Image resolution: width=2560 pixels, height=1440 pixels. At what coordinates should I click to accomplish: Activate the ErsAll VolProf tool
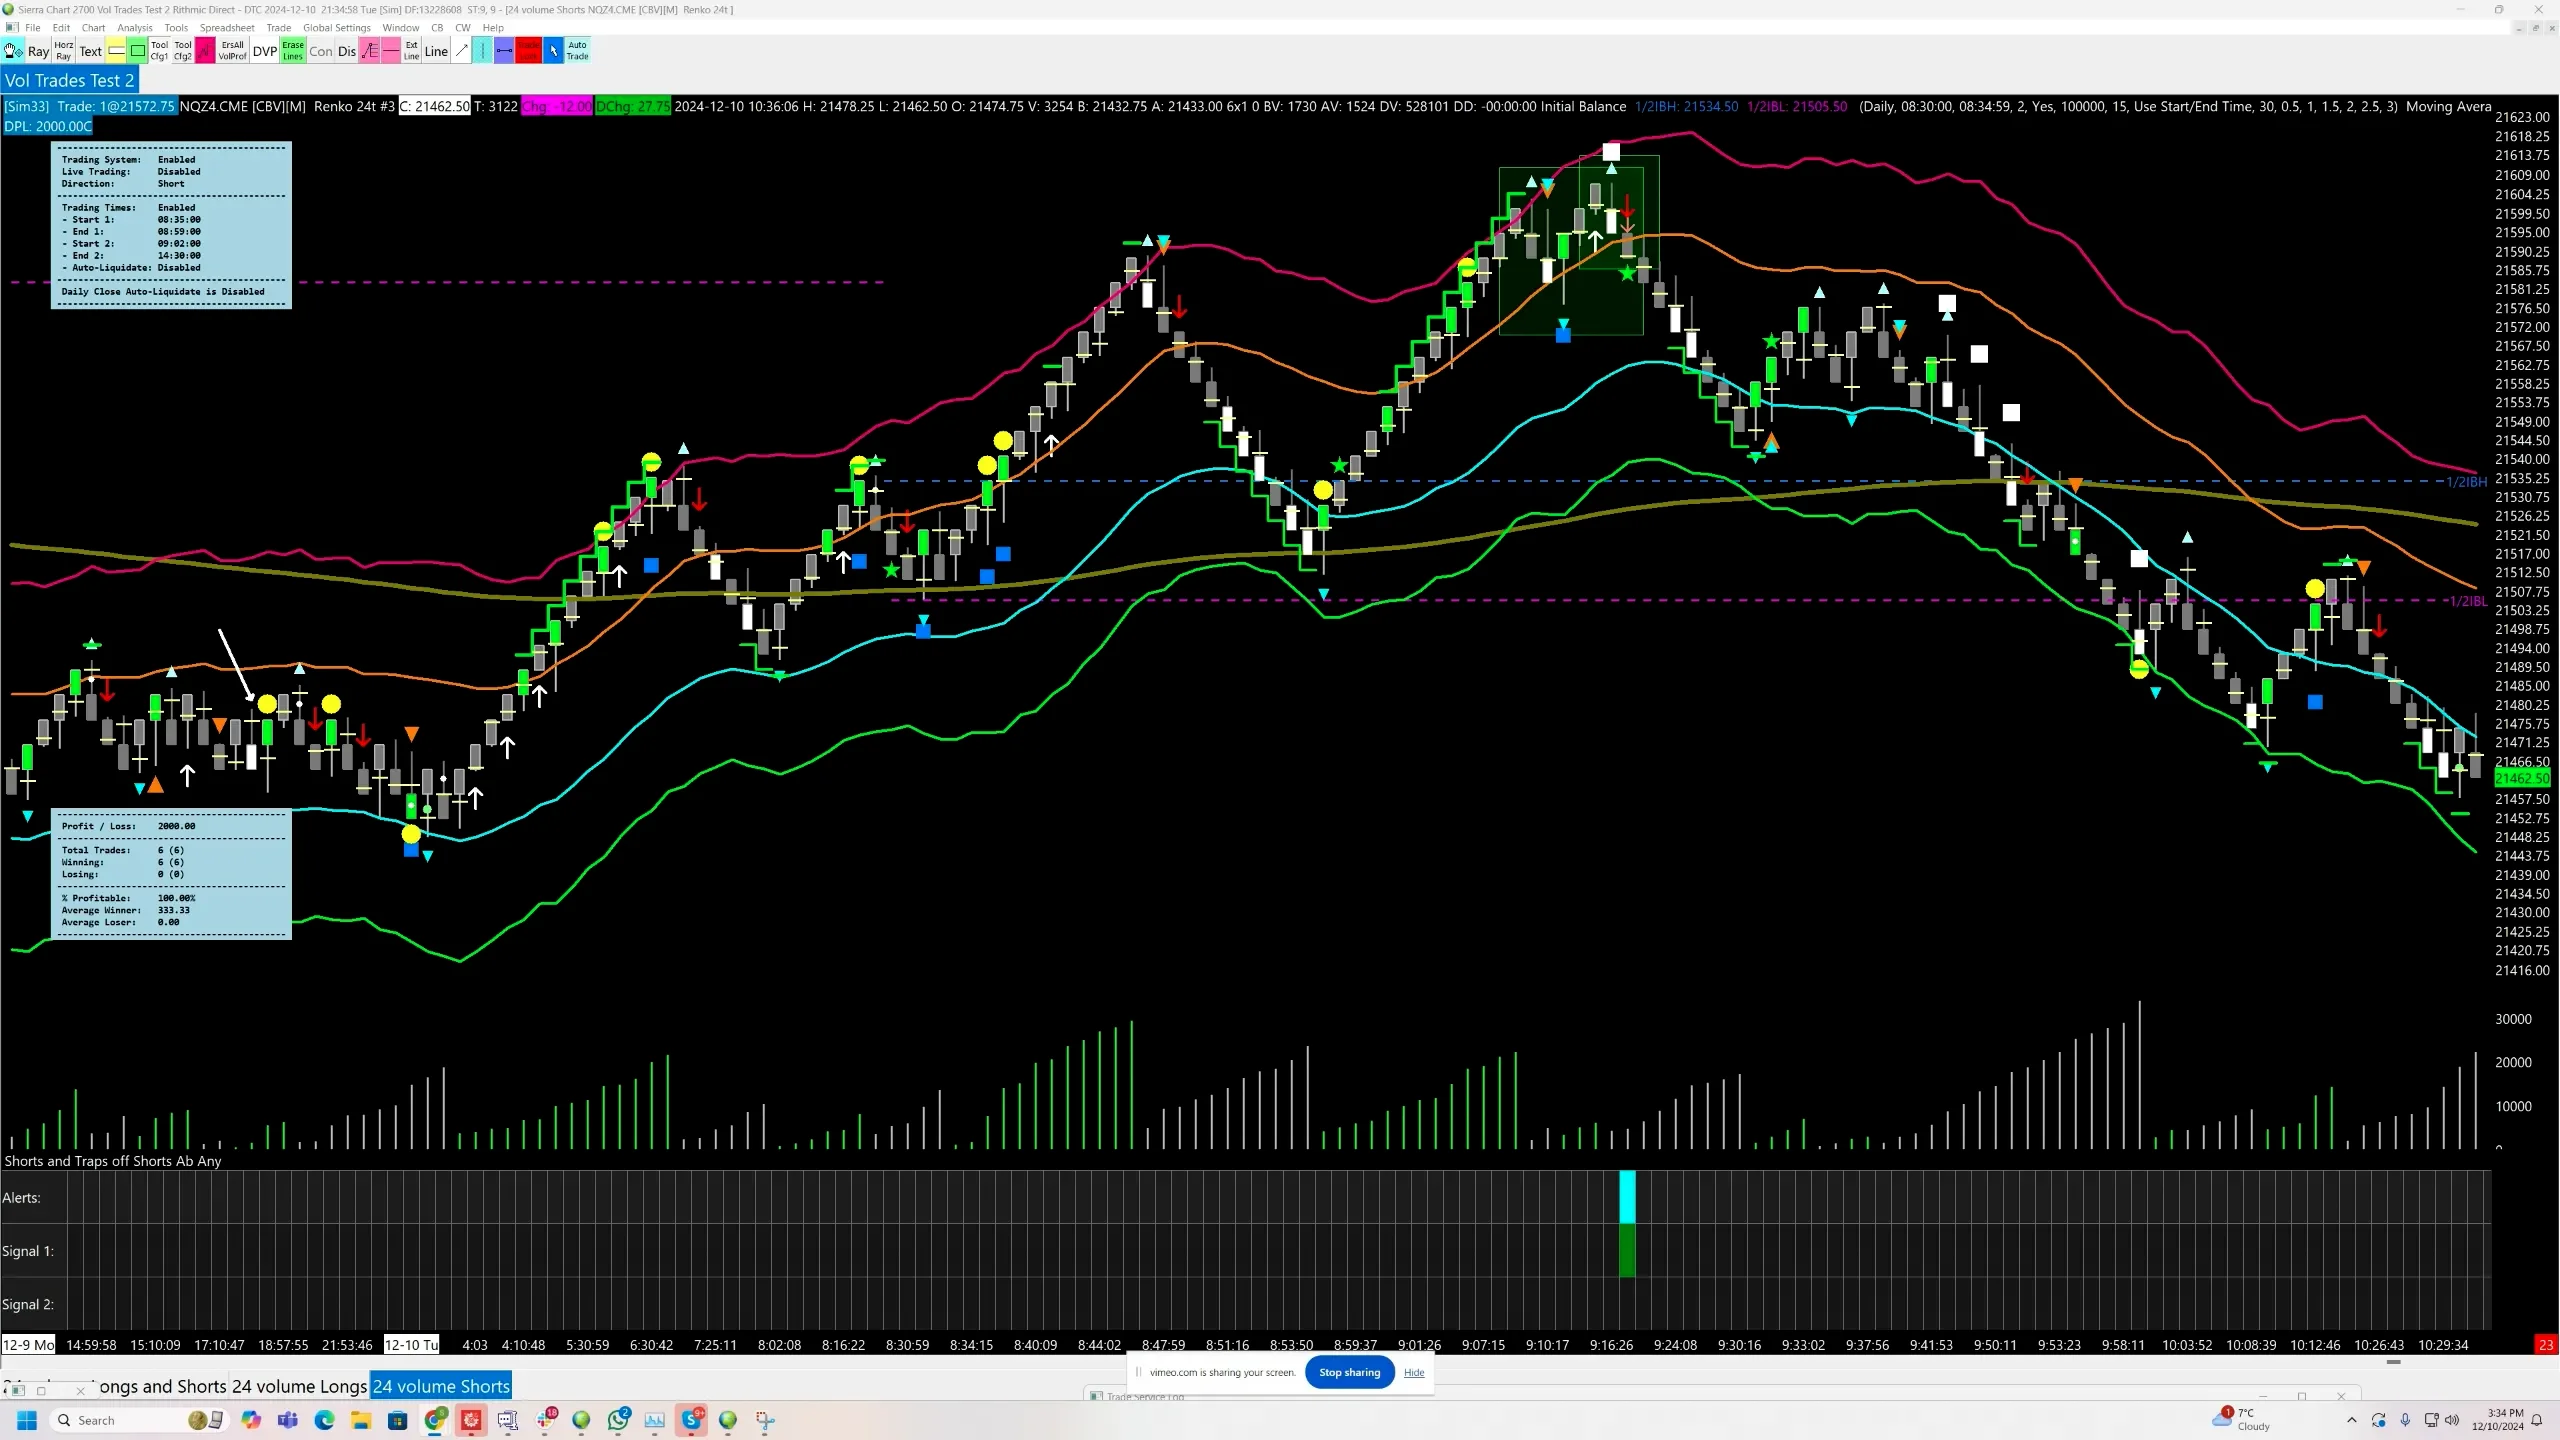[x=231, y=51]
